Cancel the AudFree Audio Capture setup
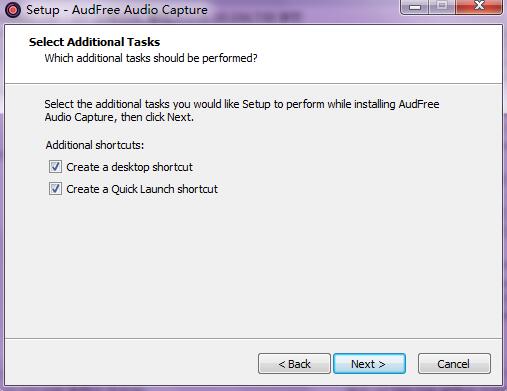This screenshot has width=507, height=391. click(454, 364)
